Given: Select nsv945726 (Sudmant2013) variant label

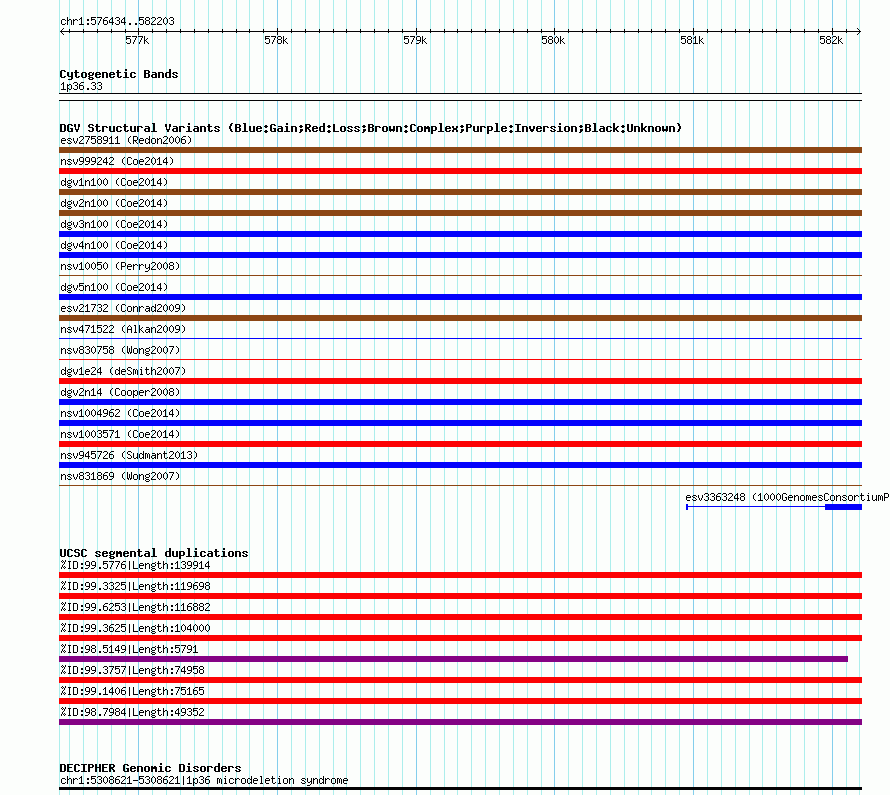Looking at the screenshot, I should point(129,455).
